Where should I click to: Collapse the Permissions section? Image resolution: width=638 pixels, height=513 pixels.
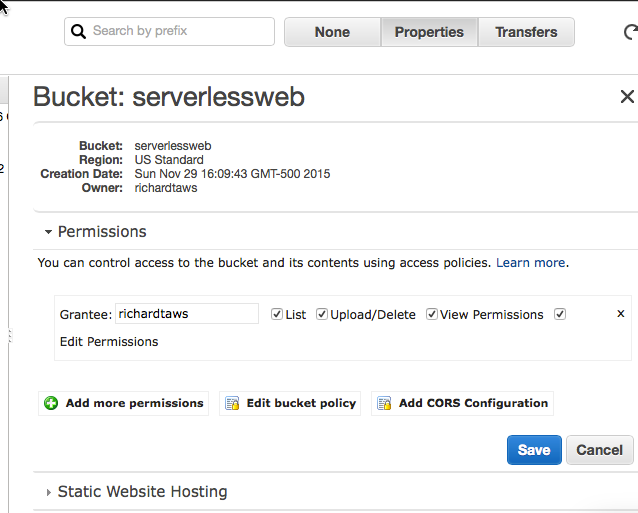point(48,232)
